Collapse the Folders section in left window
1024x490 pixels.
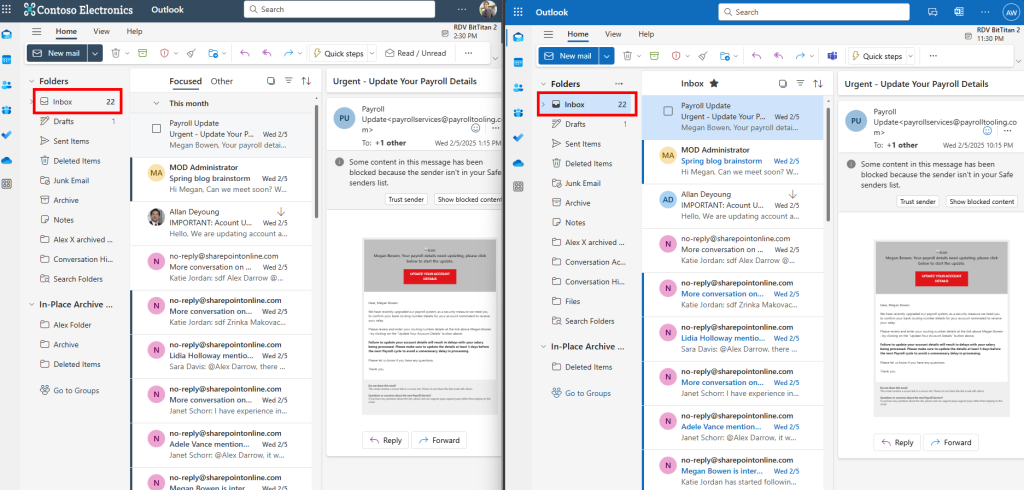click(31, 81)
